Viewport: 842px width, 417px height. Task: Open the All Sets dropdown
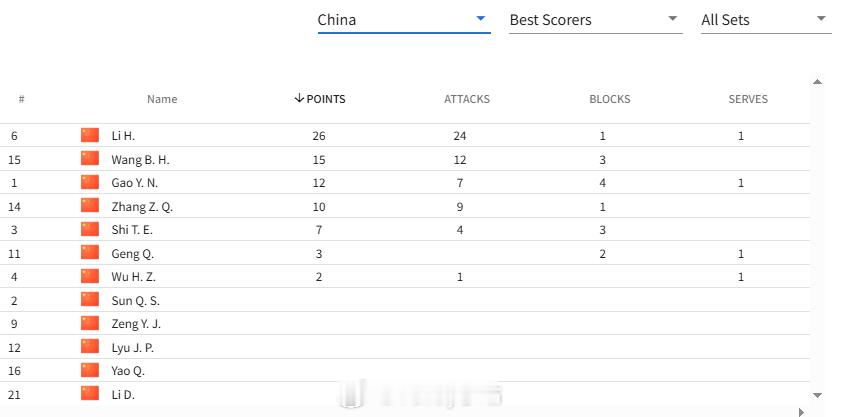point(766,20)
